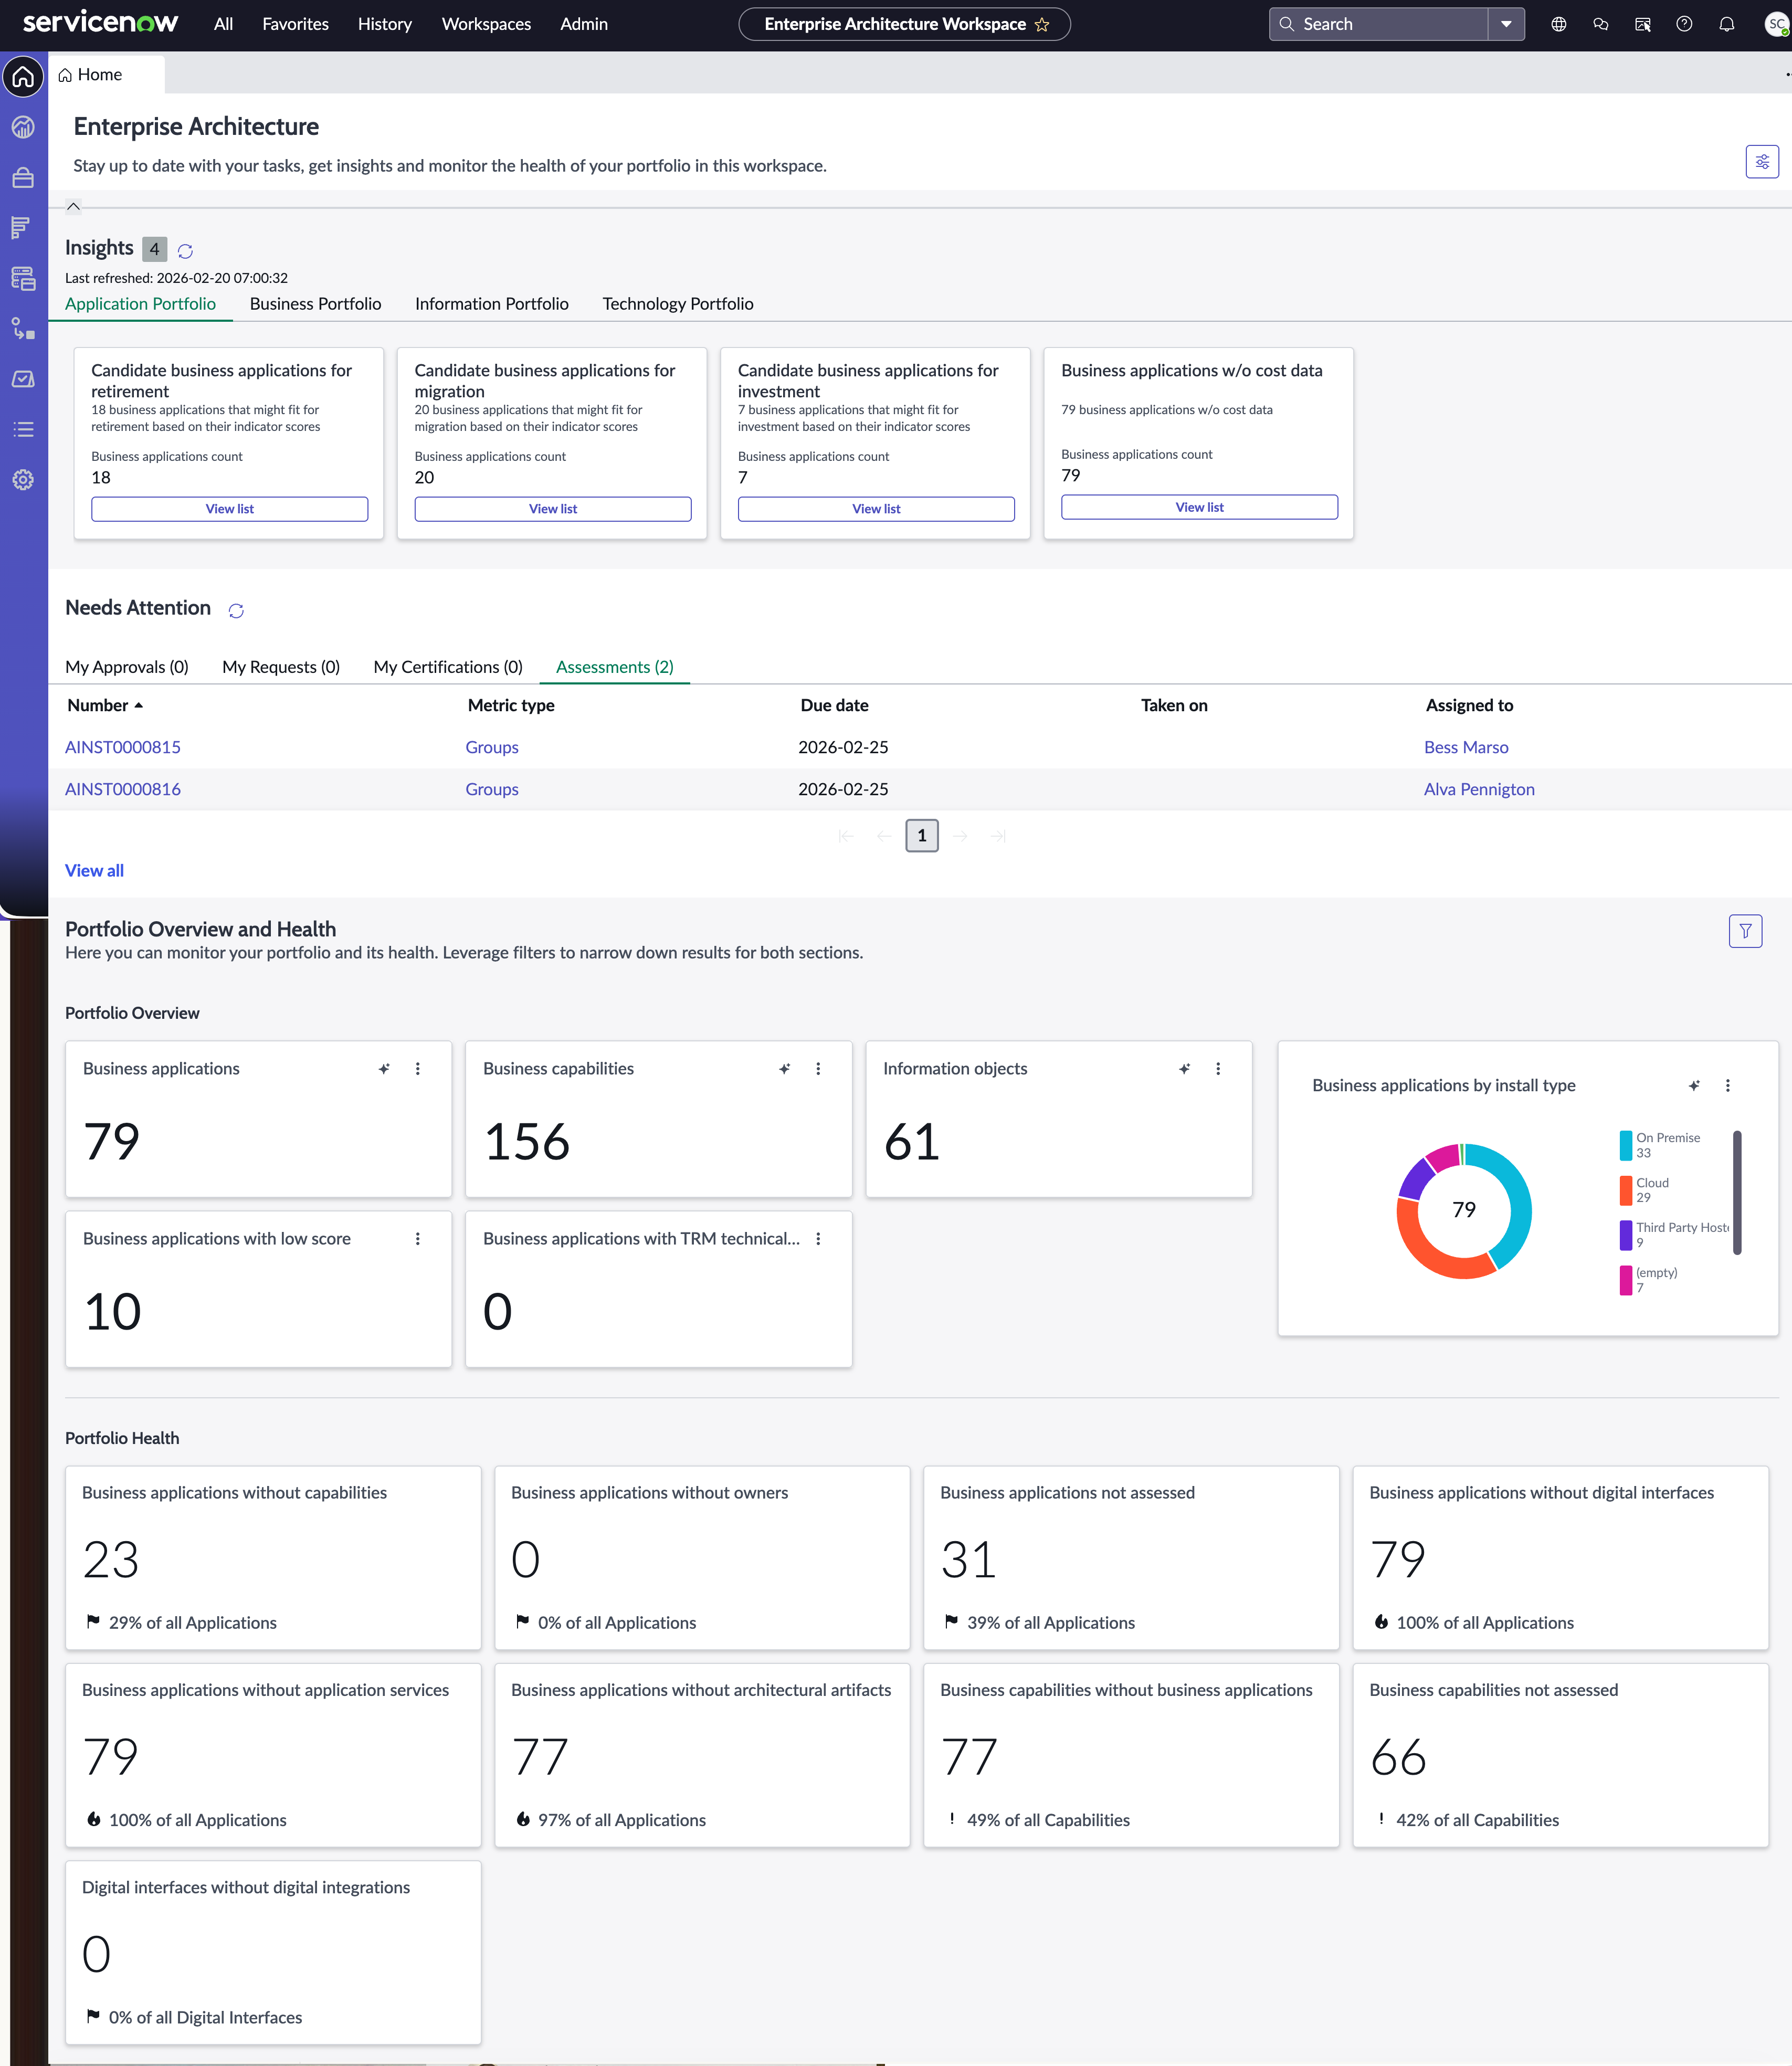Image resolution: width=1792 pixels, height=2066 pixels.
Task: Open the chart monitor icon in the sidebar
Action: pos(23,379)
